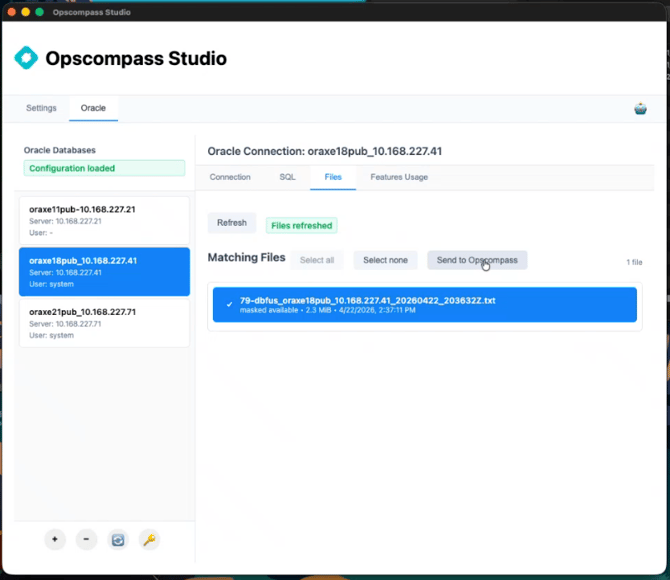This screenshot has width=670, height=580.
Task: Click the Select none button
Action: pyautogui.click(x=385, y=260)
